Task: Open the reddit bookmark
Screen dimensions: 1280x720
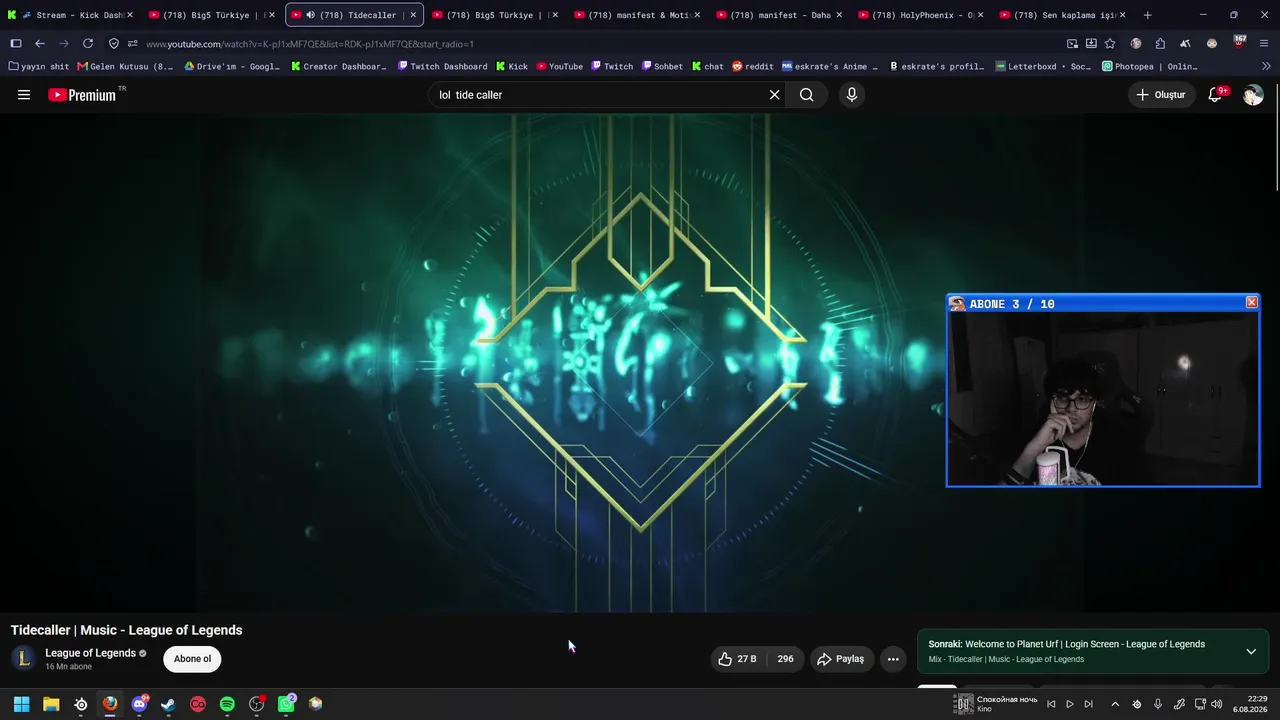Action: [x=753, y=67]
